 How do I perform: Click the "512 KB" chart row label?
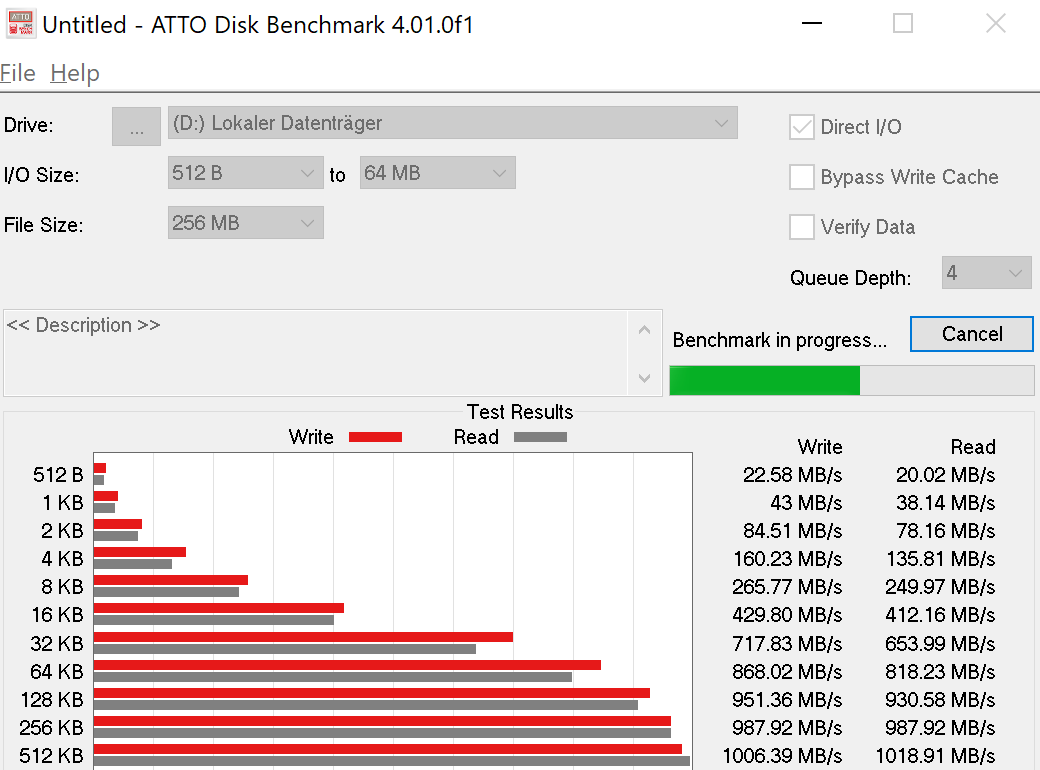[x=52, y=755]
